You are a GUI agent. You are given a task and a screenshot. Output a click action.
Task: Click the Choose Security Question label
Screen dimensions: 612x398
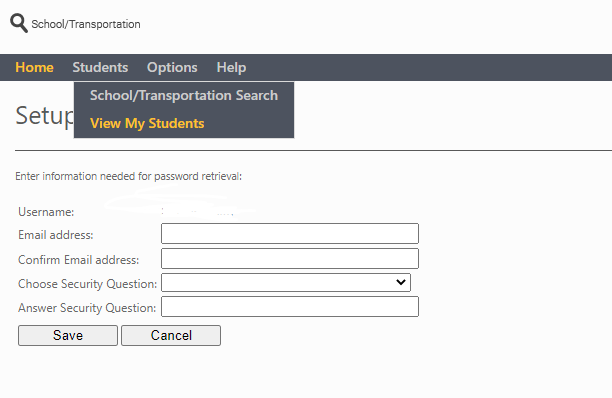point(87,284)
